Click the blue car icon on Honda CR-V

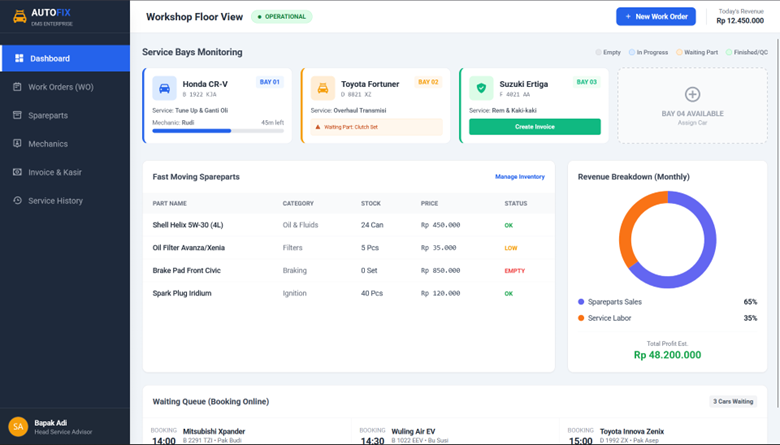164,88
